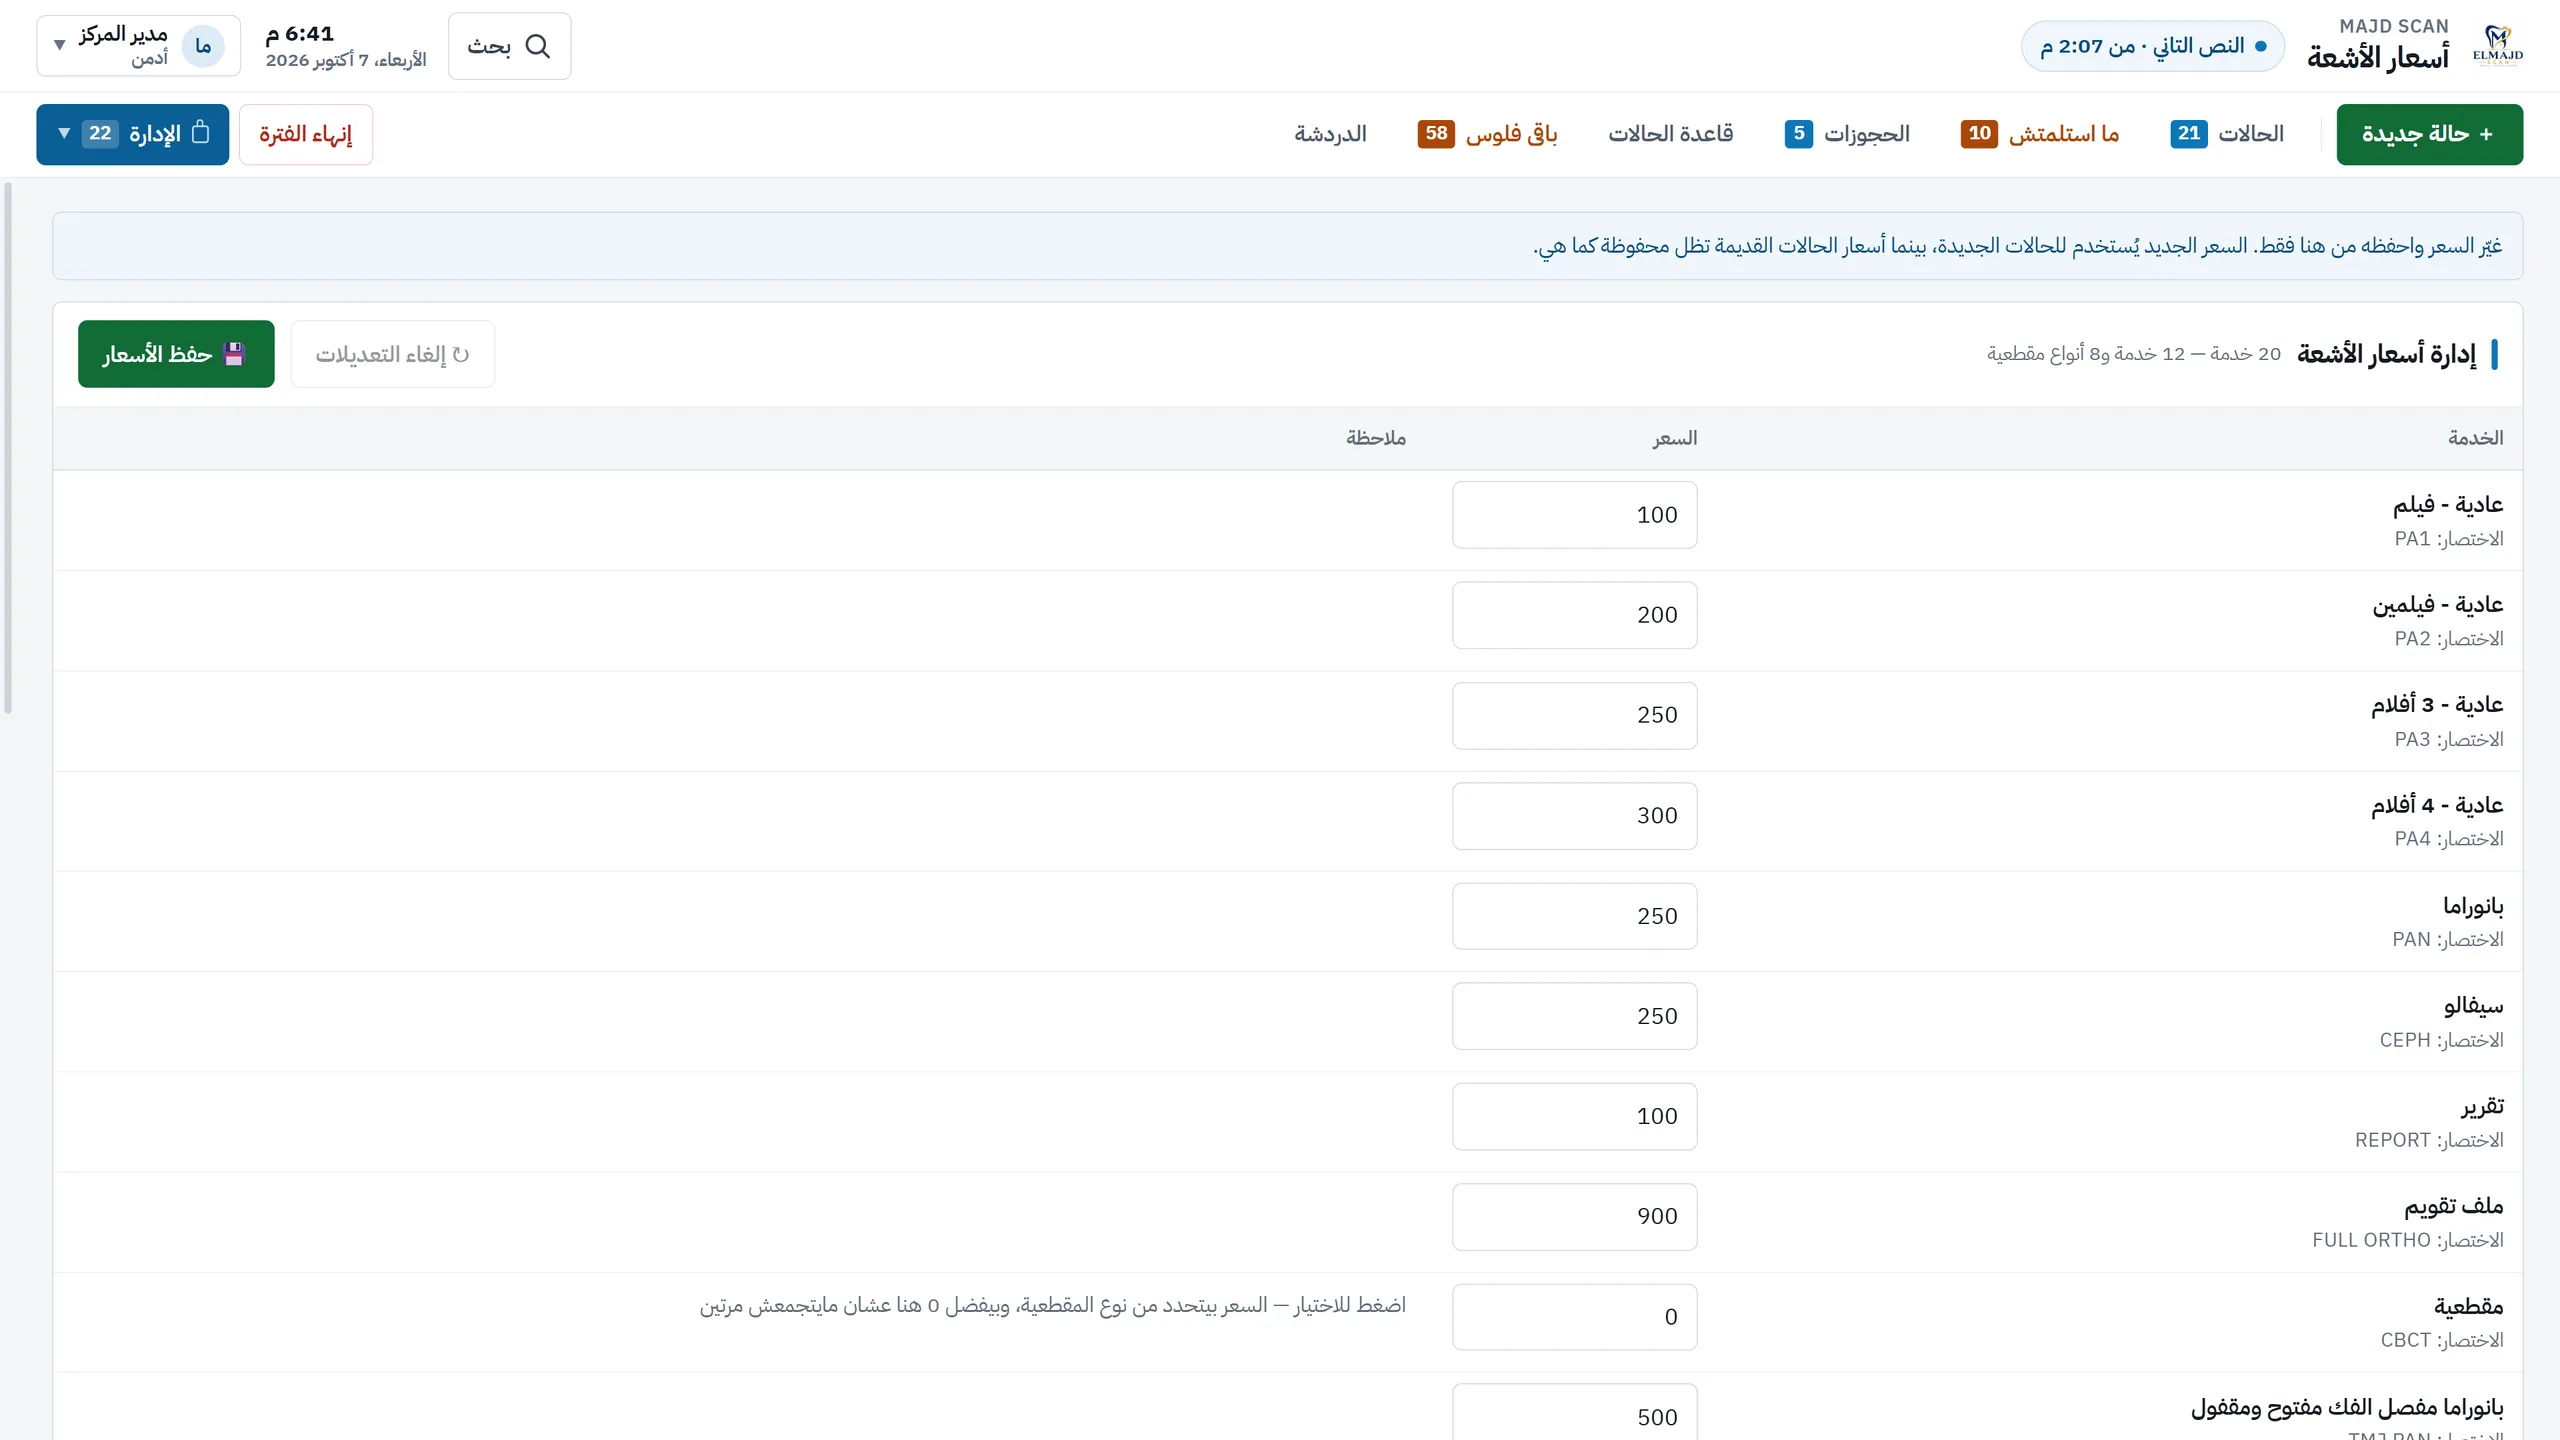Click the مقطعية price field showing 0
The height and width of the screenshot is (1440, 2560).
(1574, 1316)
